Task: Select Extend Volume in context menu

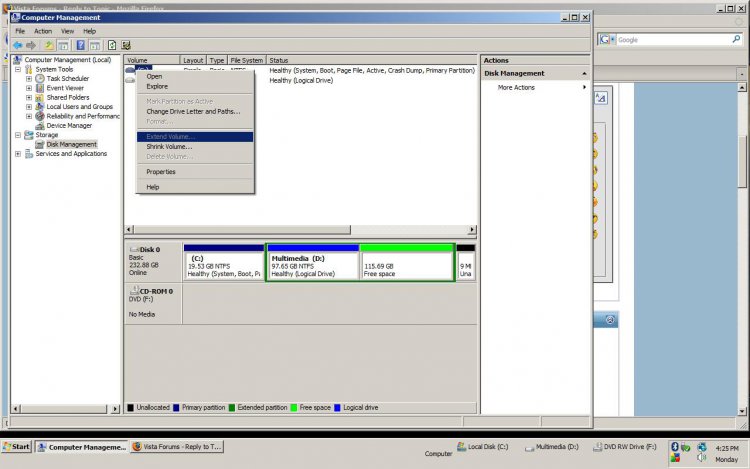Action: [195, 137]
